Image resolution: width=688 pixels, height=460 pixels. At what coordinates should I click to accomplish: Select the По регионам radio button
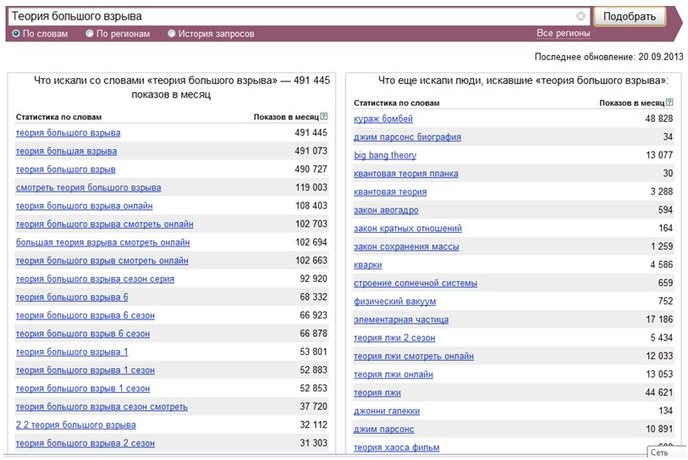[x=90, y=33]
